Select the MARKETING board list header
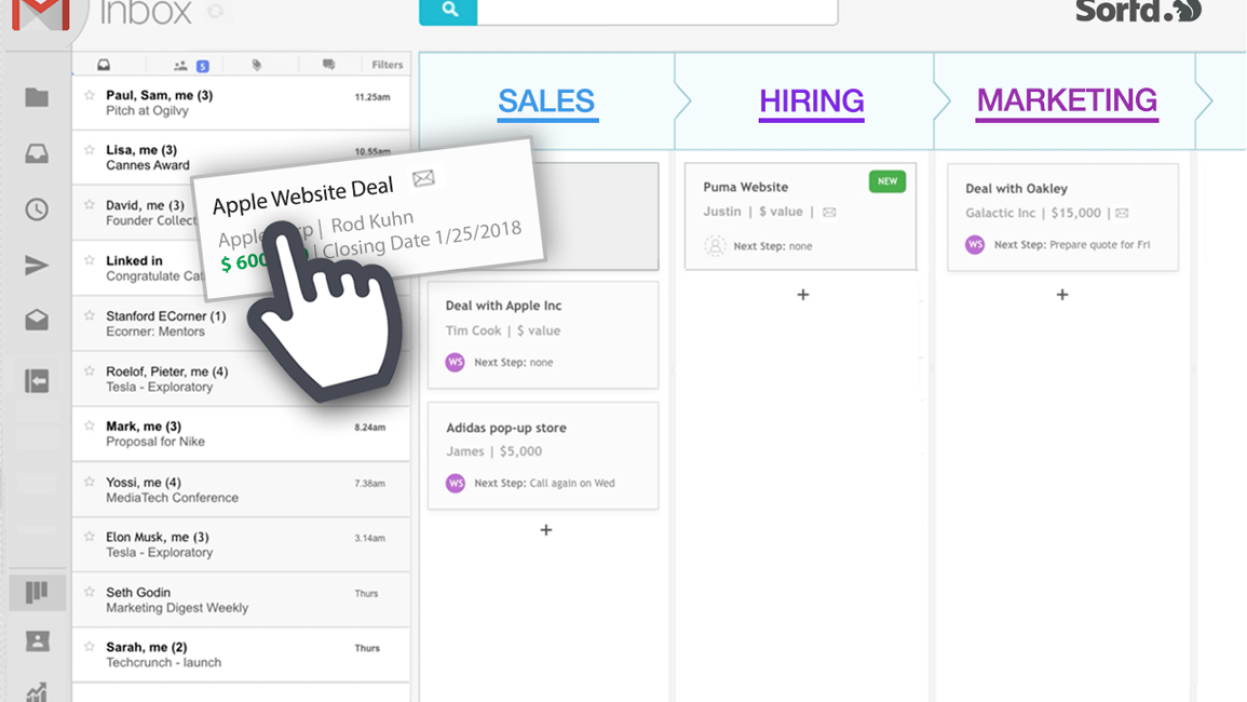 [x=1067, y=100]
